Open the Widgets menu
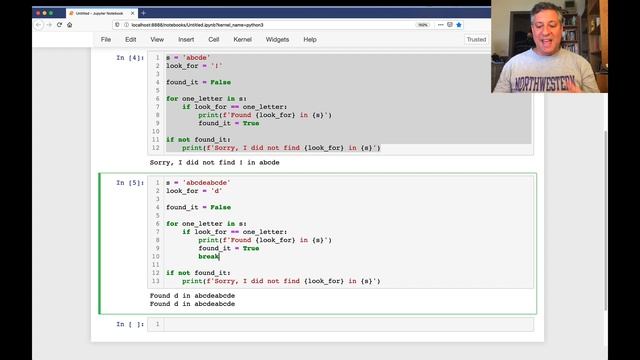Viewport: 640px width, 360px height. click(277, 40)
